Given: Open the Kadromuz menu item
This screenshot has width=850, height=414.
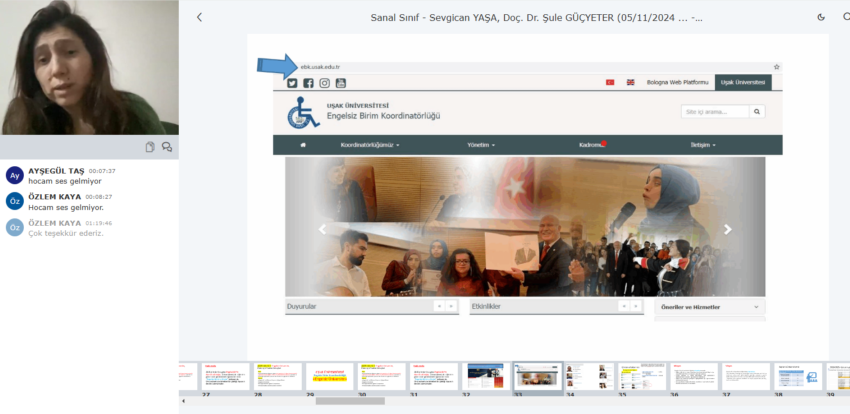Looking at the screenshot, I should (x=591, y=145).
